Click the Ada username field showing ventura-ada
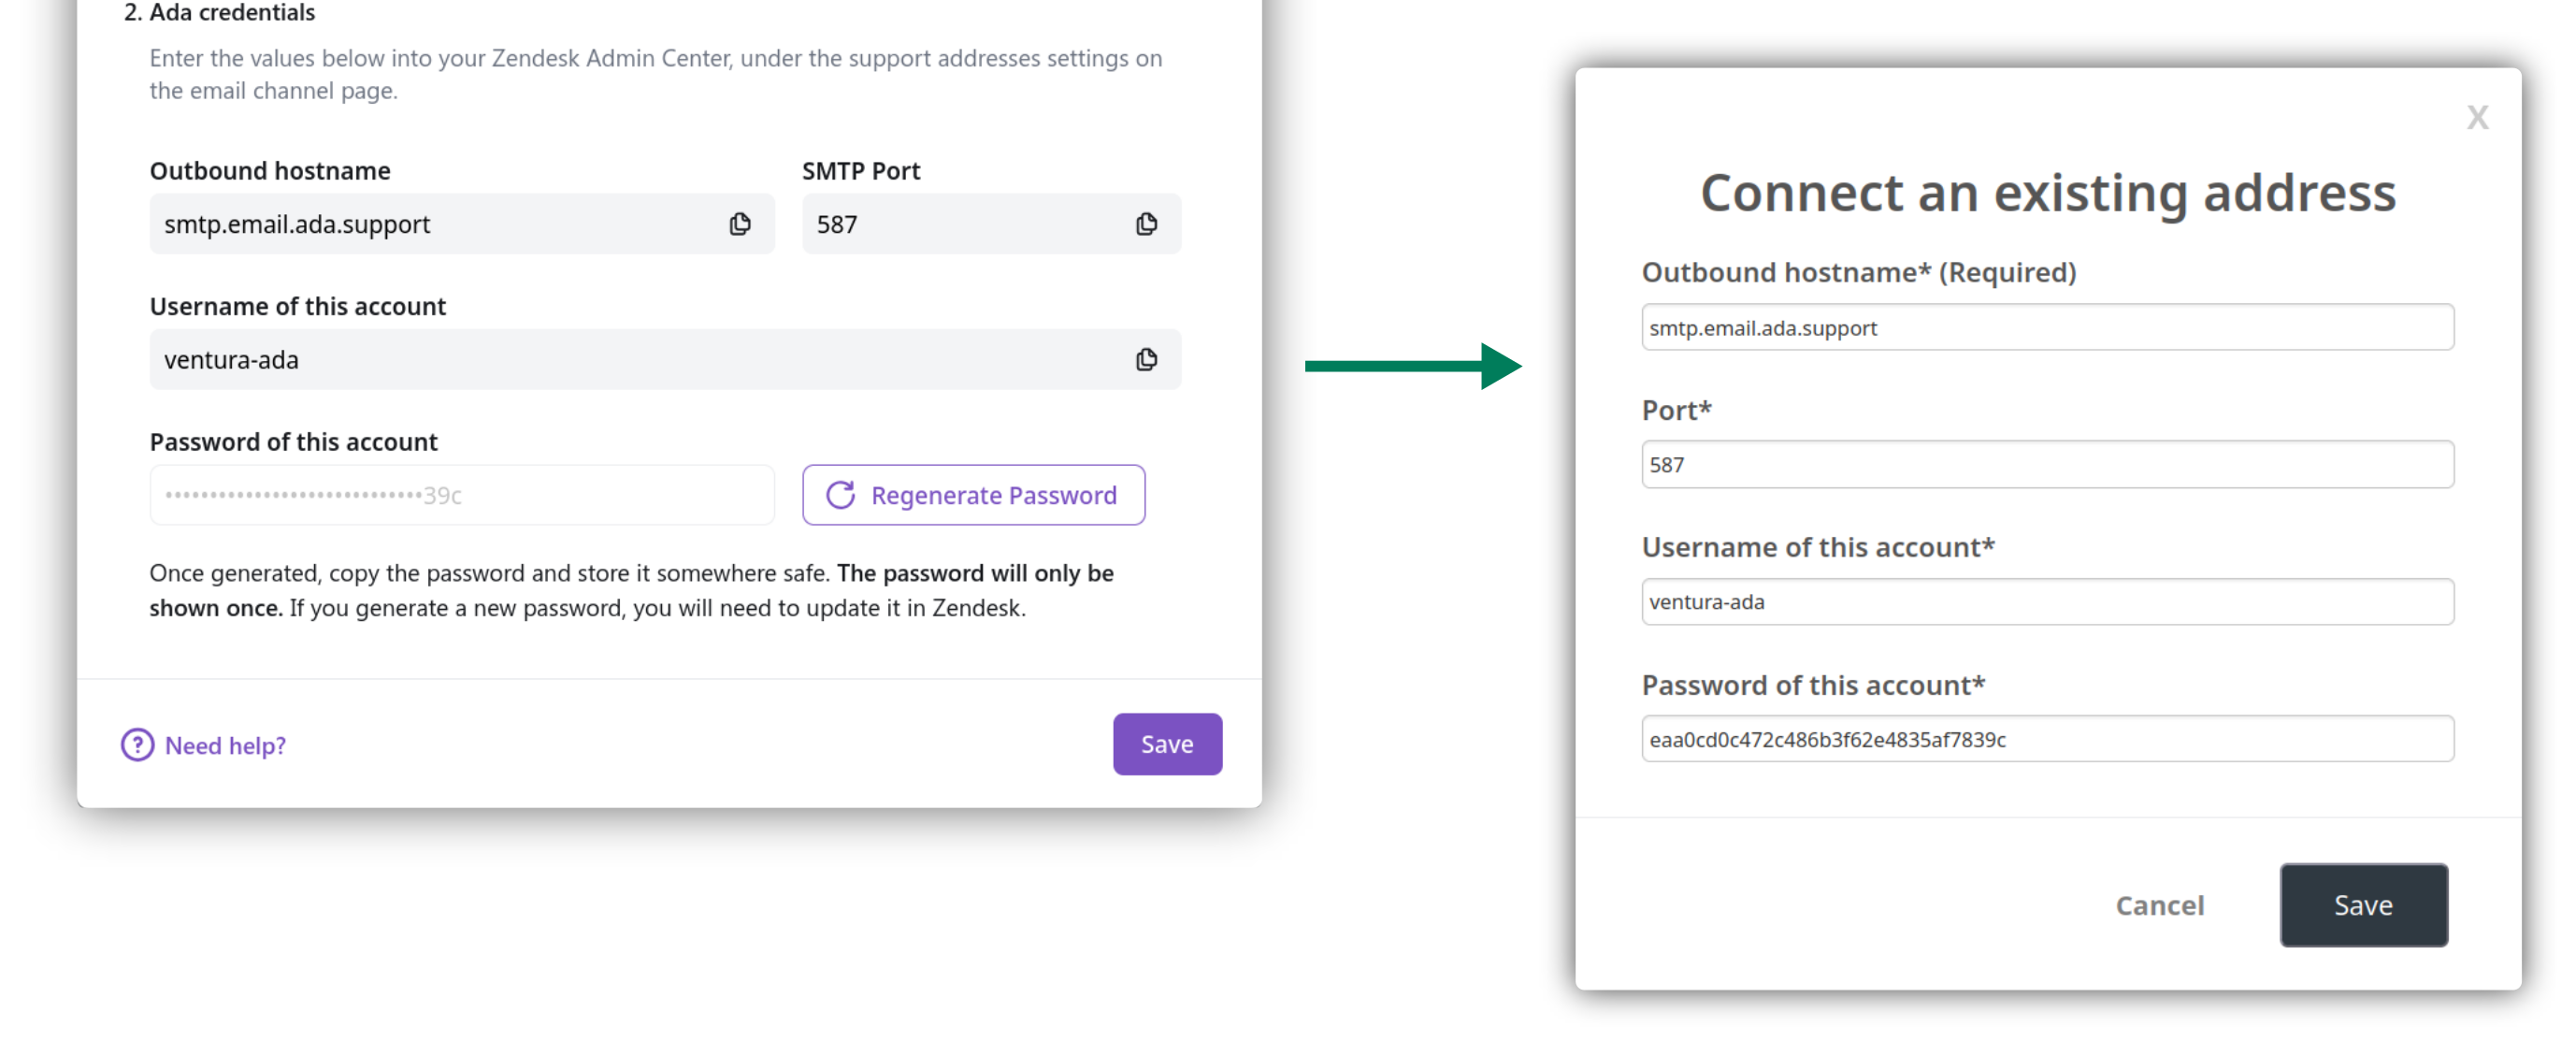This screenshot has height=1041, width=2576. (640, 360)
